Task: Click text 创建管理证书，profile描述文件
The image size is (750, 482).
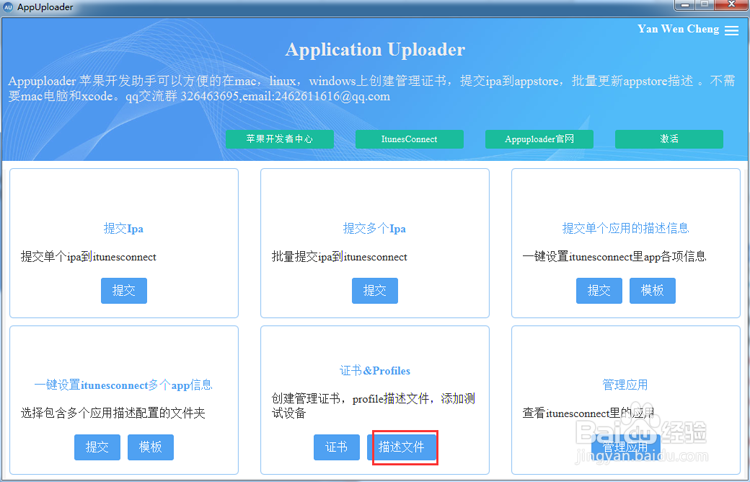Action: pyautogui.click(x=351, y=398)
